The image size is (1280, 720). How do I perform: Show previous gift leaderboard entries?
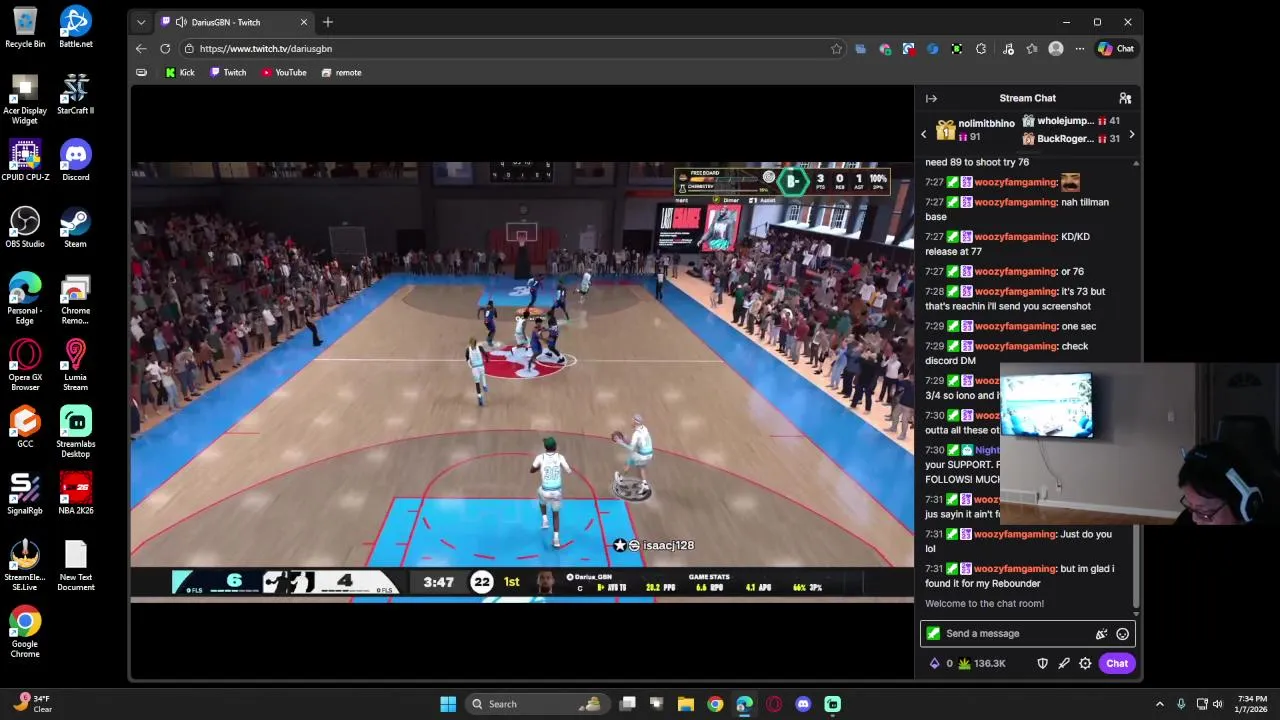click(924, 134)
